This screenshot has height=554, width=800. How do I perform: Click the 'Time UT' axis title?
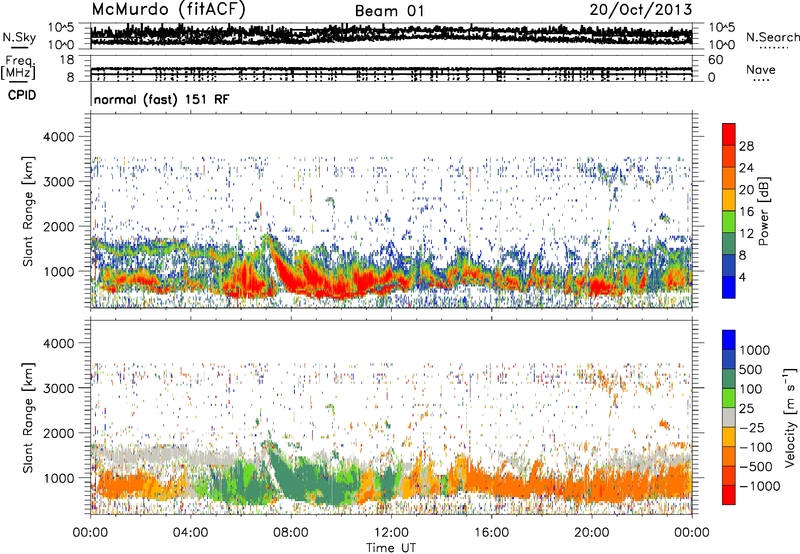(x=391, y=547)
